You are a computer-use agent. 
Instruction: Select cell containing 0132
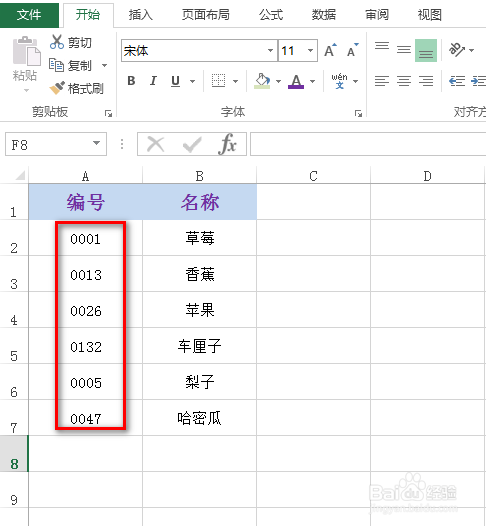86,346
